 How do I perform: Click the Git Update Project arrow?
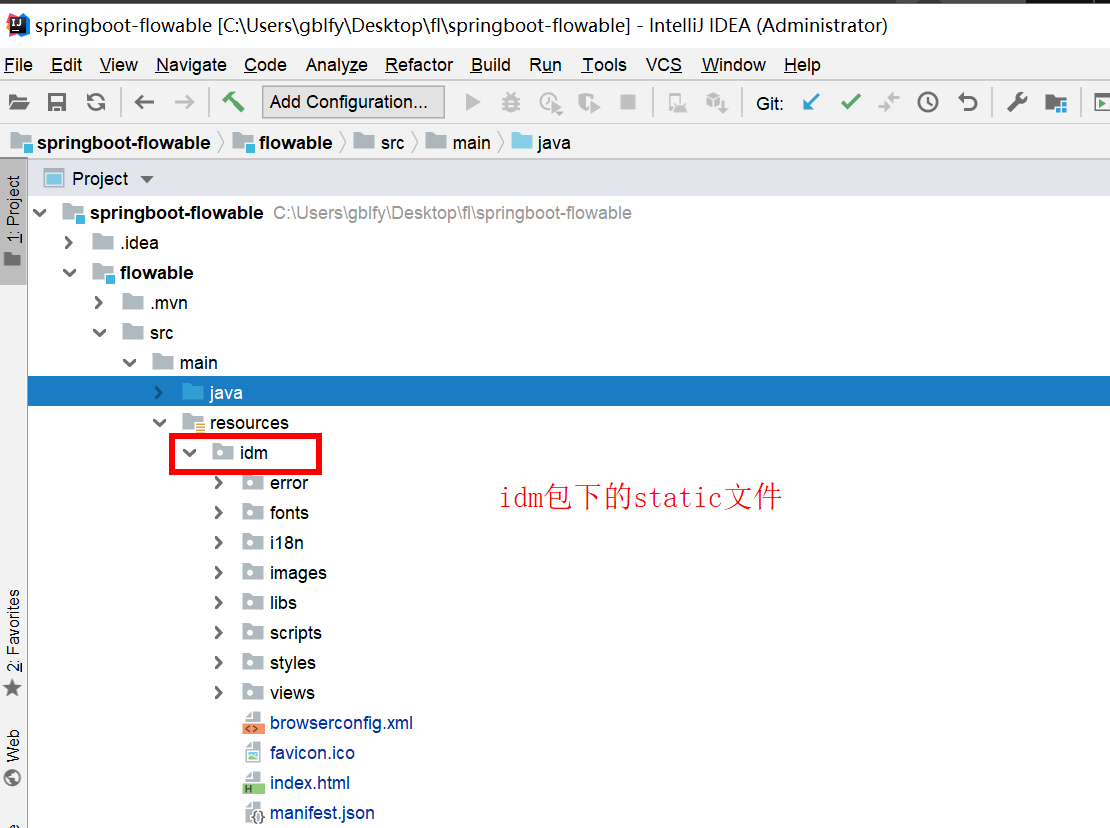pos(811,103)
